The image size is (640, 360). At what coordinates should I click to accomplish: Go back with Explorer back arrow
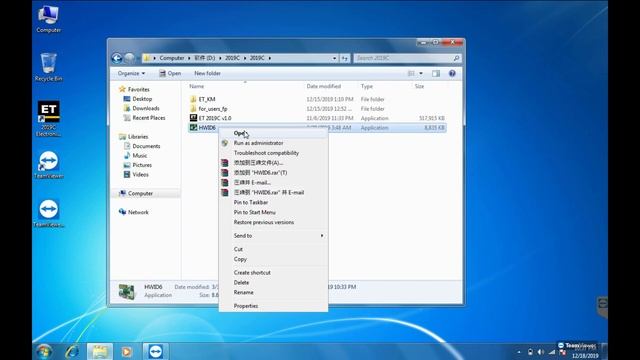(117, 58)
